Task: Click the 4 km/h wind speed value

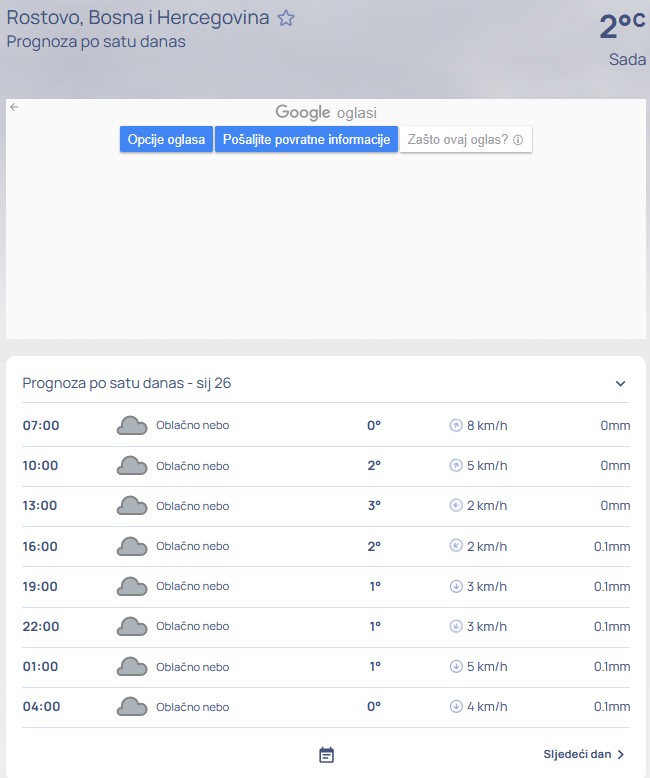Action: click(487, 707)
